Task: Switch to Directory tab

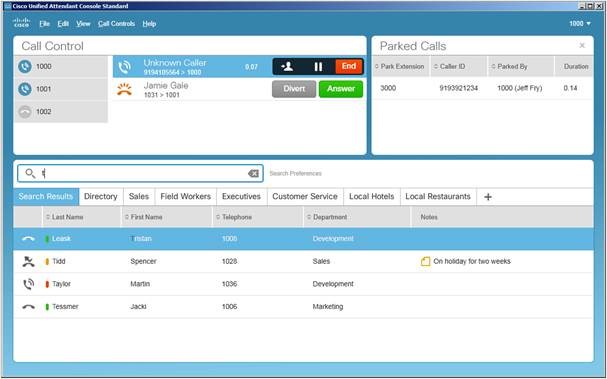Action: point(101,196)
